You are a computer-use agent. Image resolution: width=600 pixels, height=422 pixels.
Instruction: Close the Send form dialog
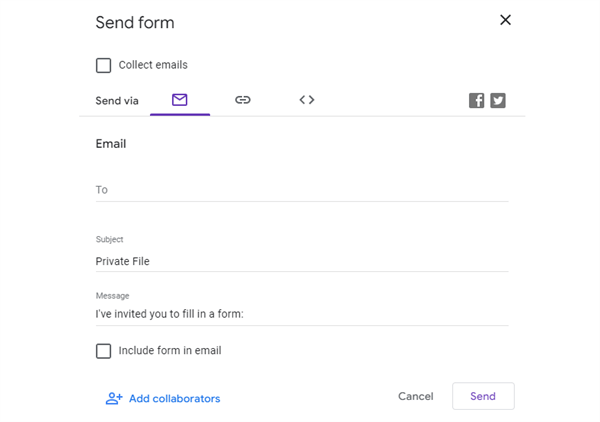(x=505, y=20)
